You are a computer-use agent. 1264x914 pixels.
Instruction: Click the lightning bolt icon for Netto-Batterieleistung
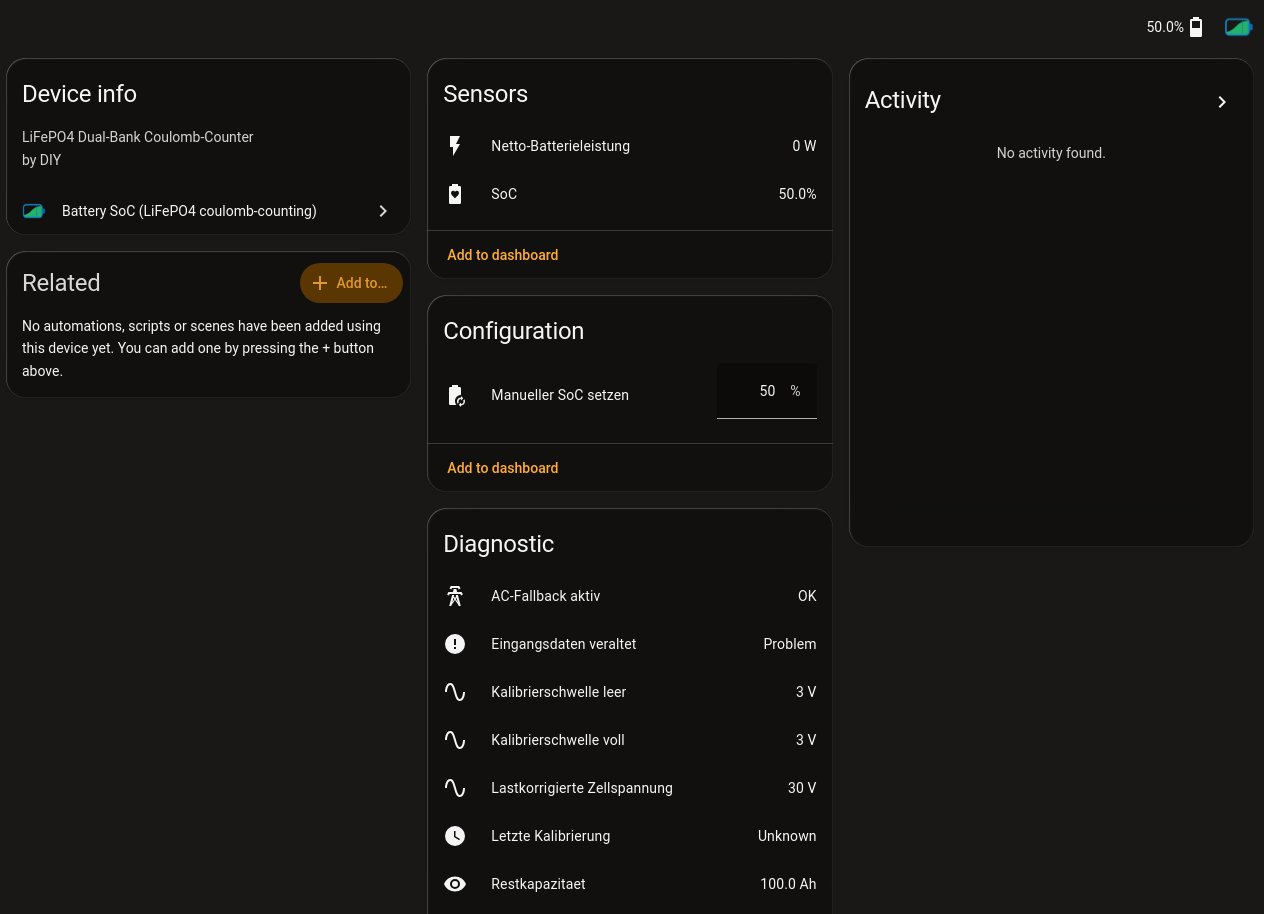coord(455,146)
